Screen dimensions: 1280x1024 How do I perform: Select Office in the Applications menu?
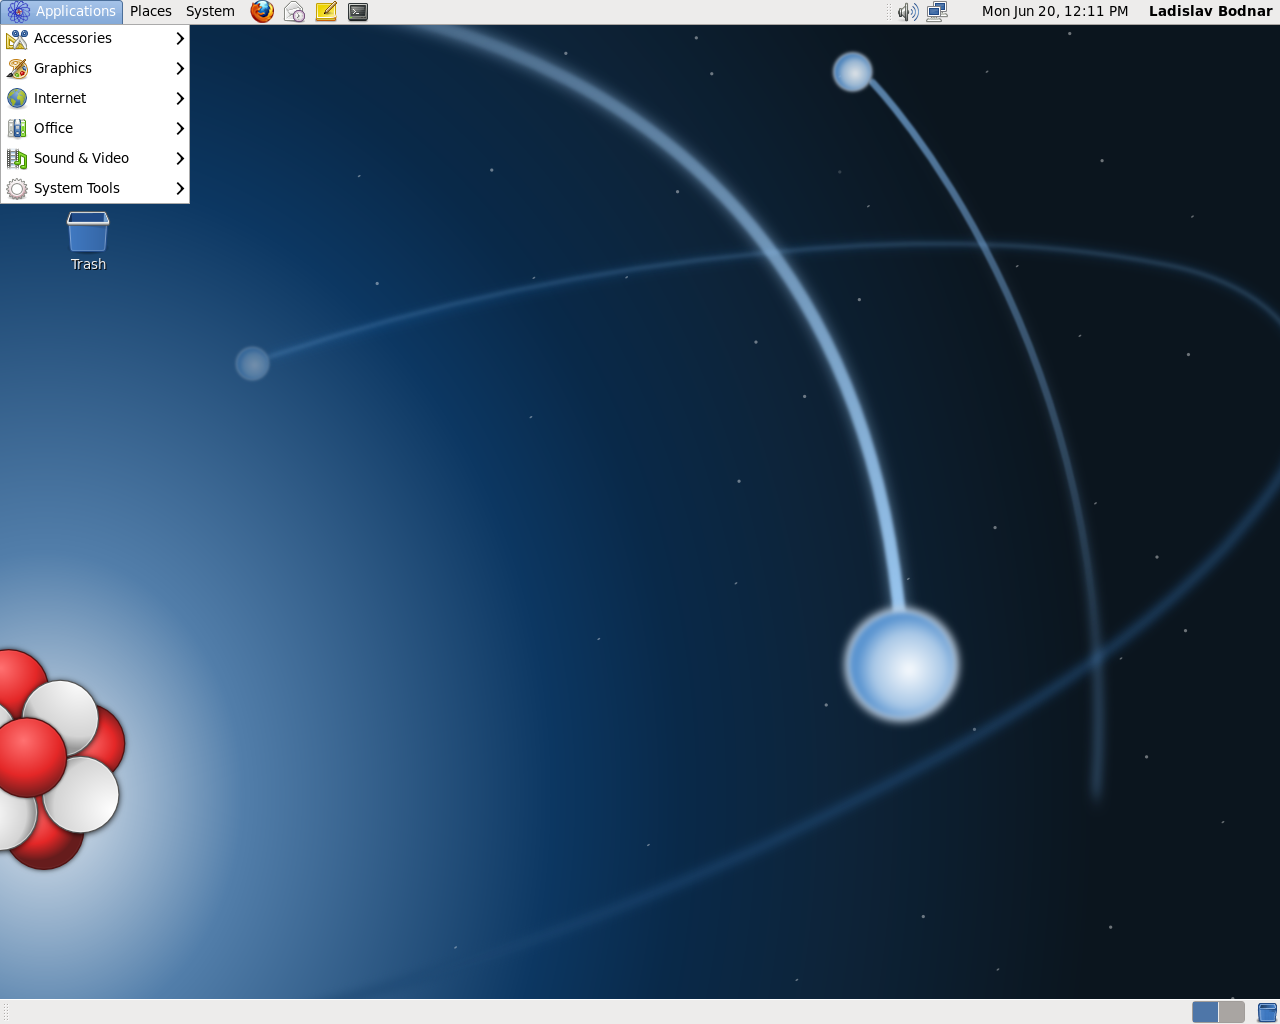(52, 128)
